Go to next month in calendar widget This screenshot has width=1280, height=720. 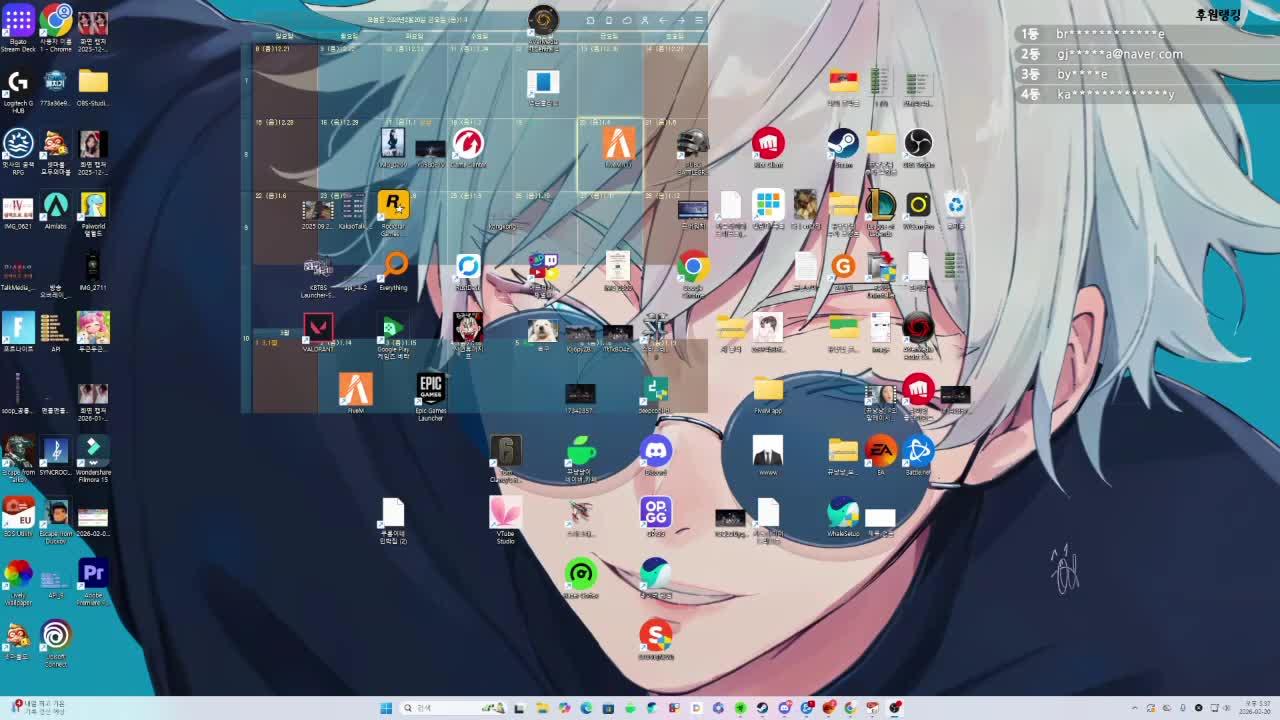coord(681,20)
